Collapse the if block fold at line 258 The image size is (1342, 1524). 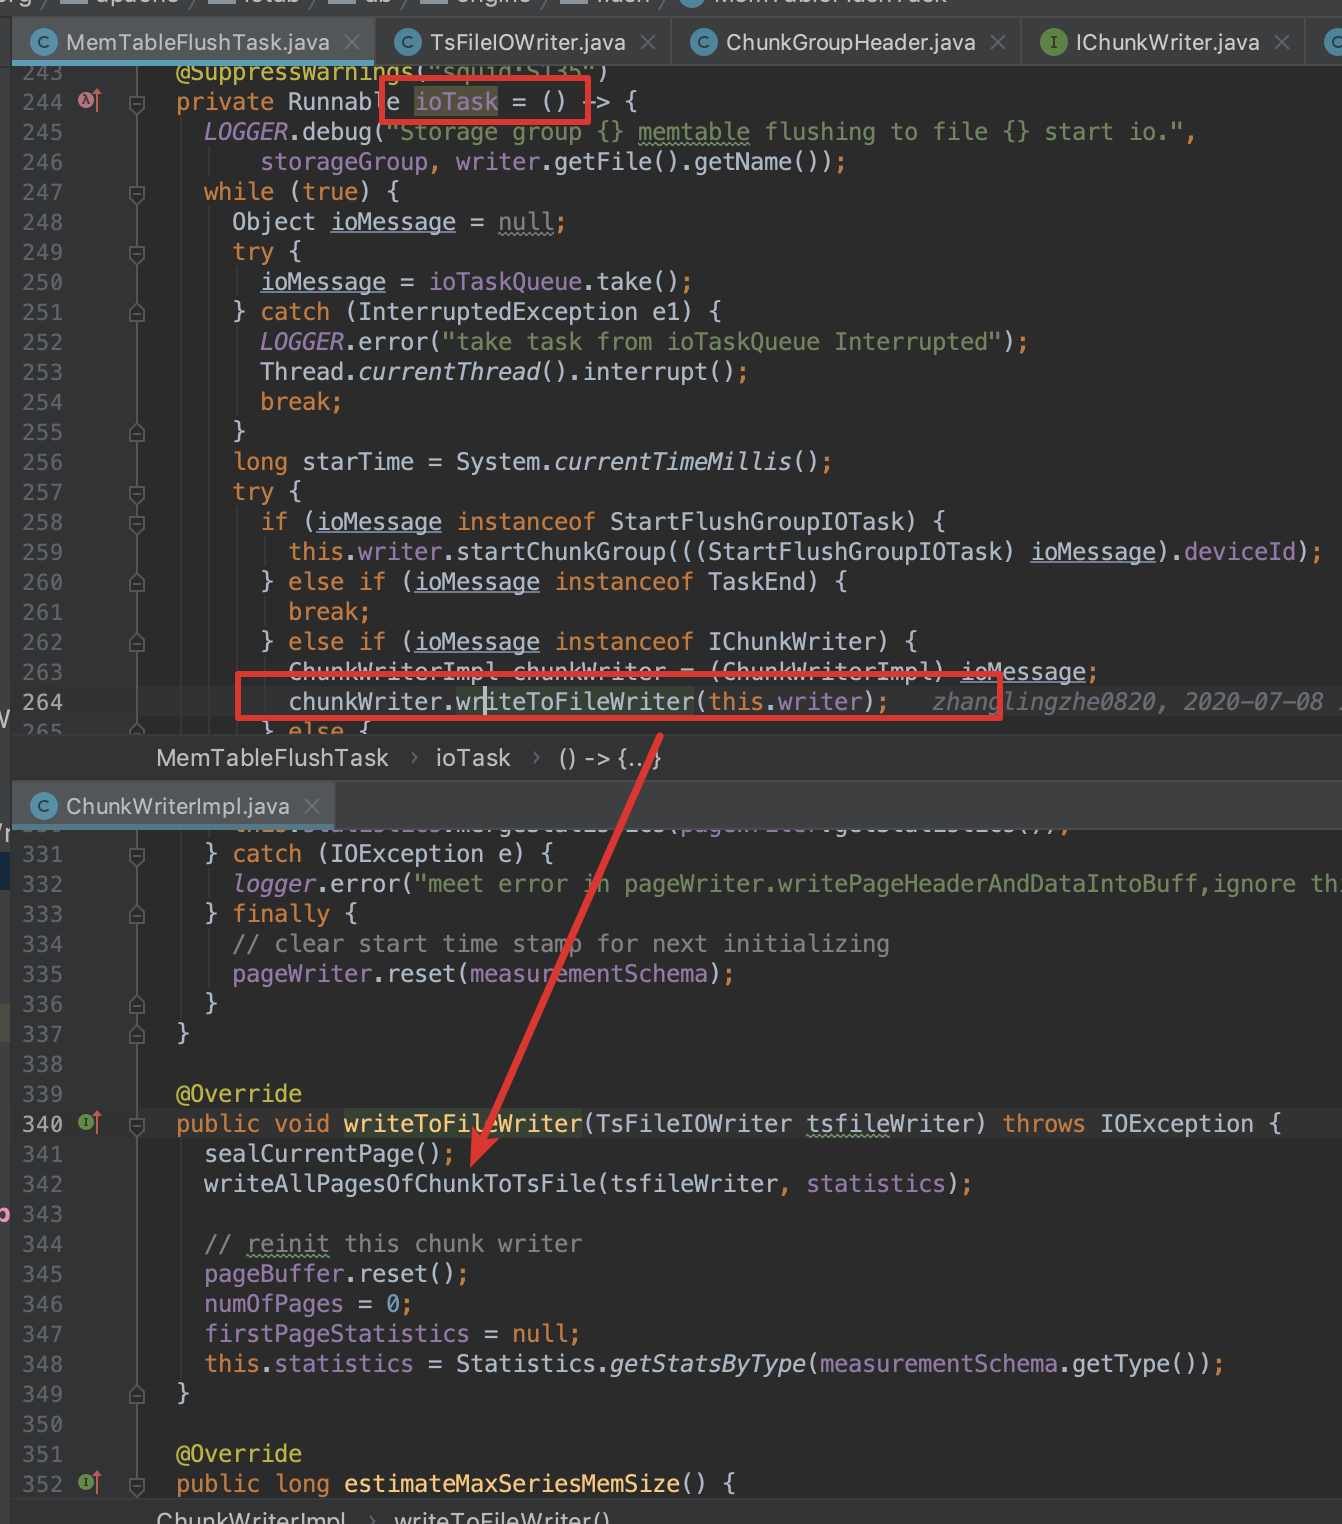coord(137,522)
